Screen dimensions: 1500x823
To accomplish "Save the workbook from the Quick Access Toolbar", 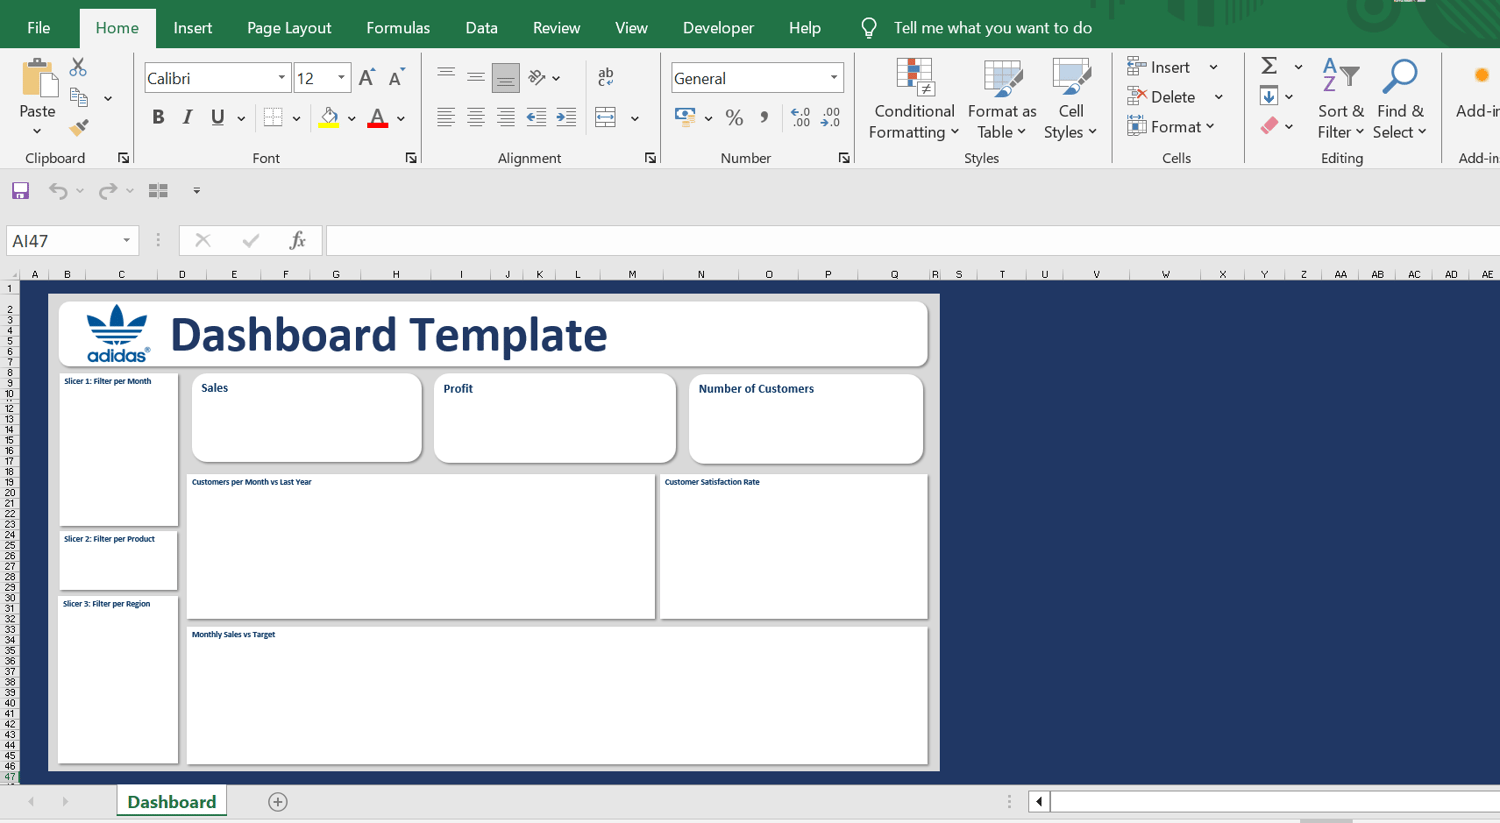I will pyautogui.click(x=20, y=190).
